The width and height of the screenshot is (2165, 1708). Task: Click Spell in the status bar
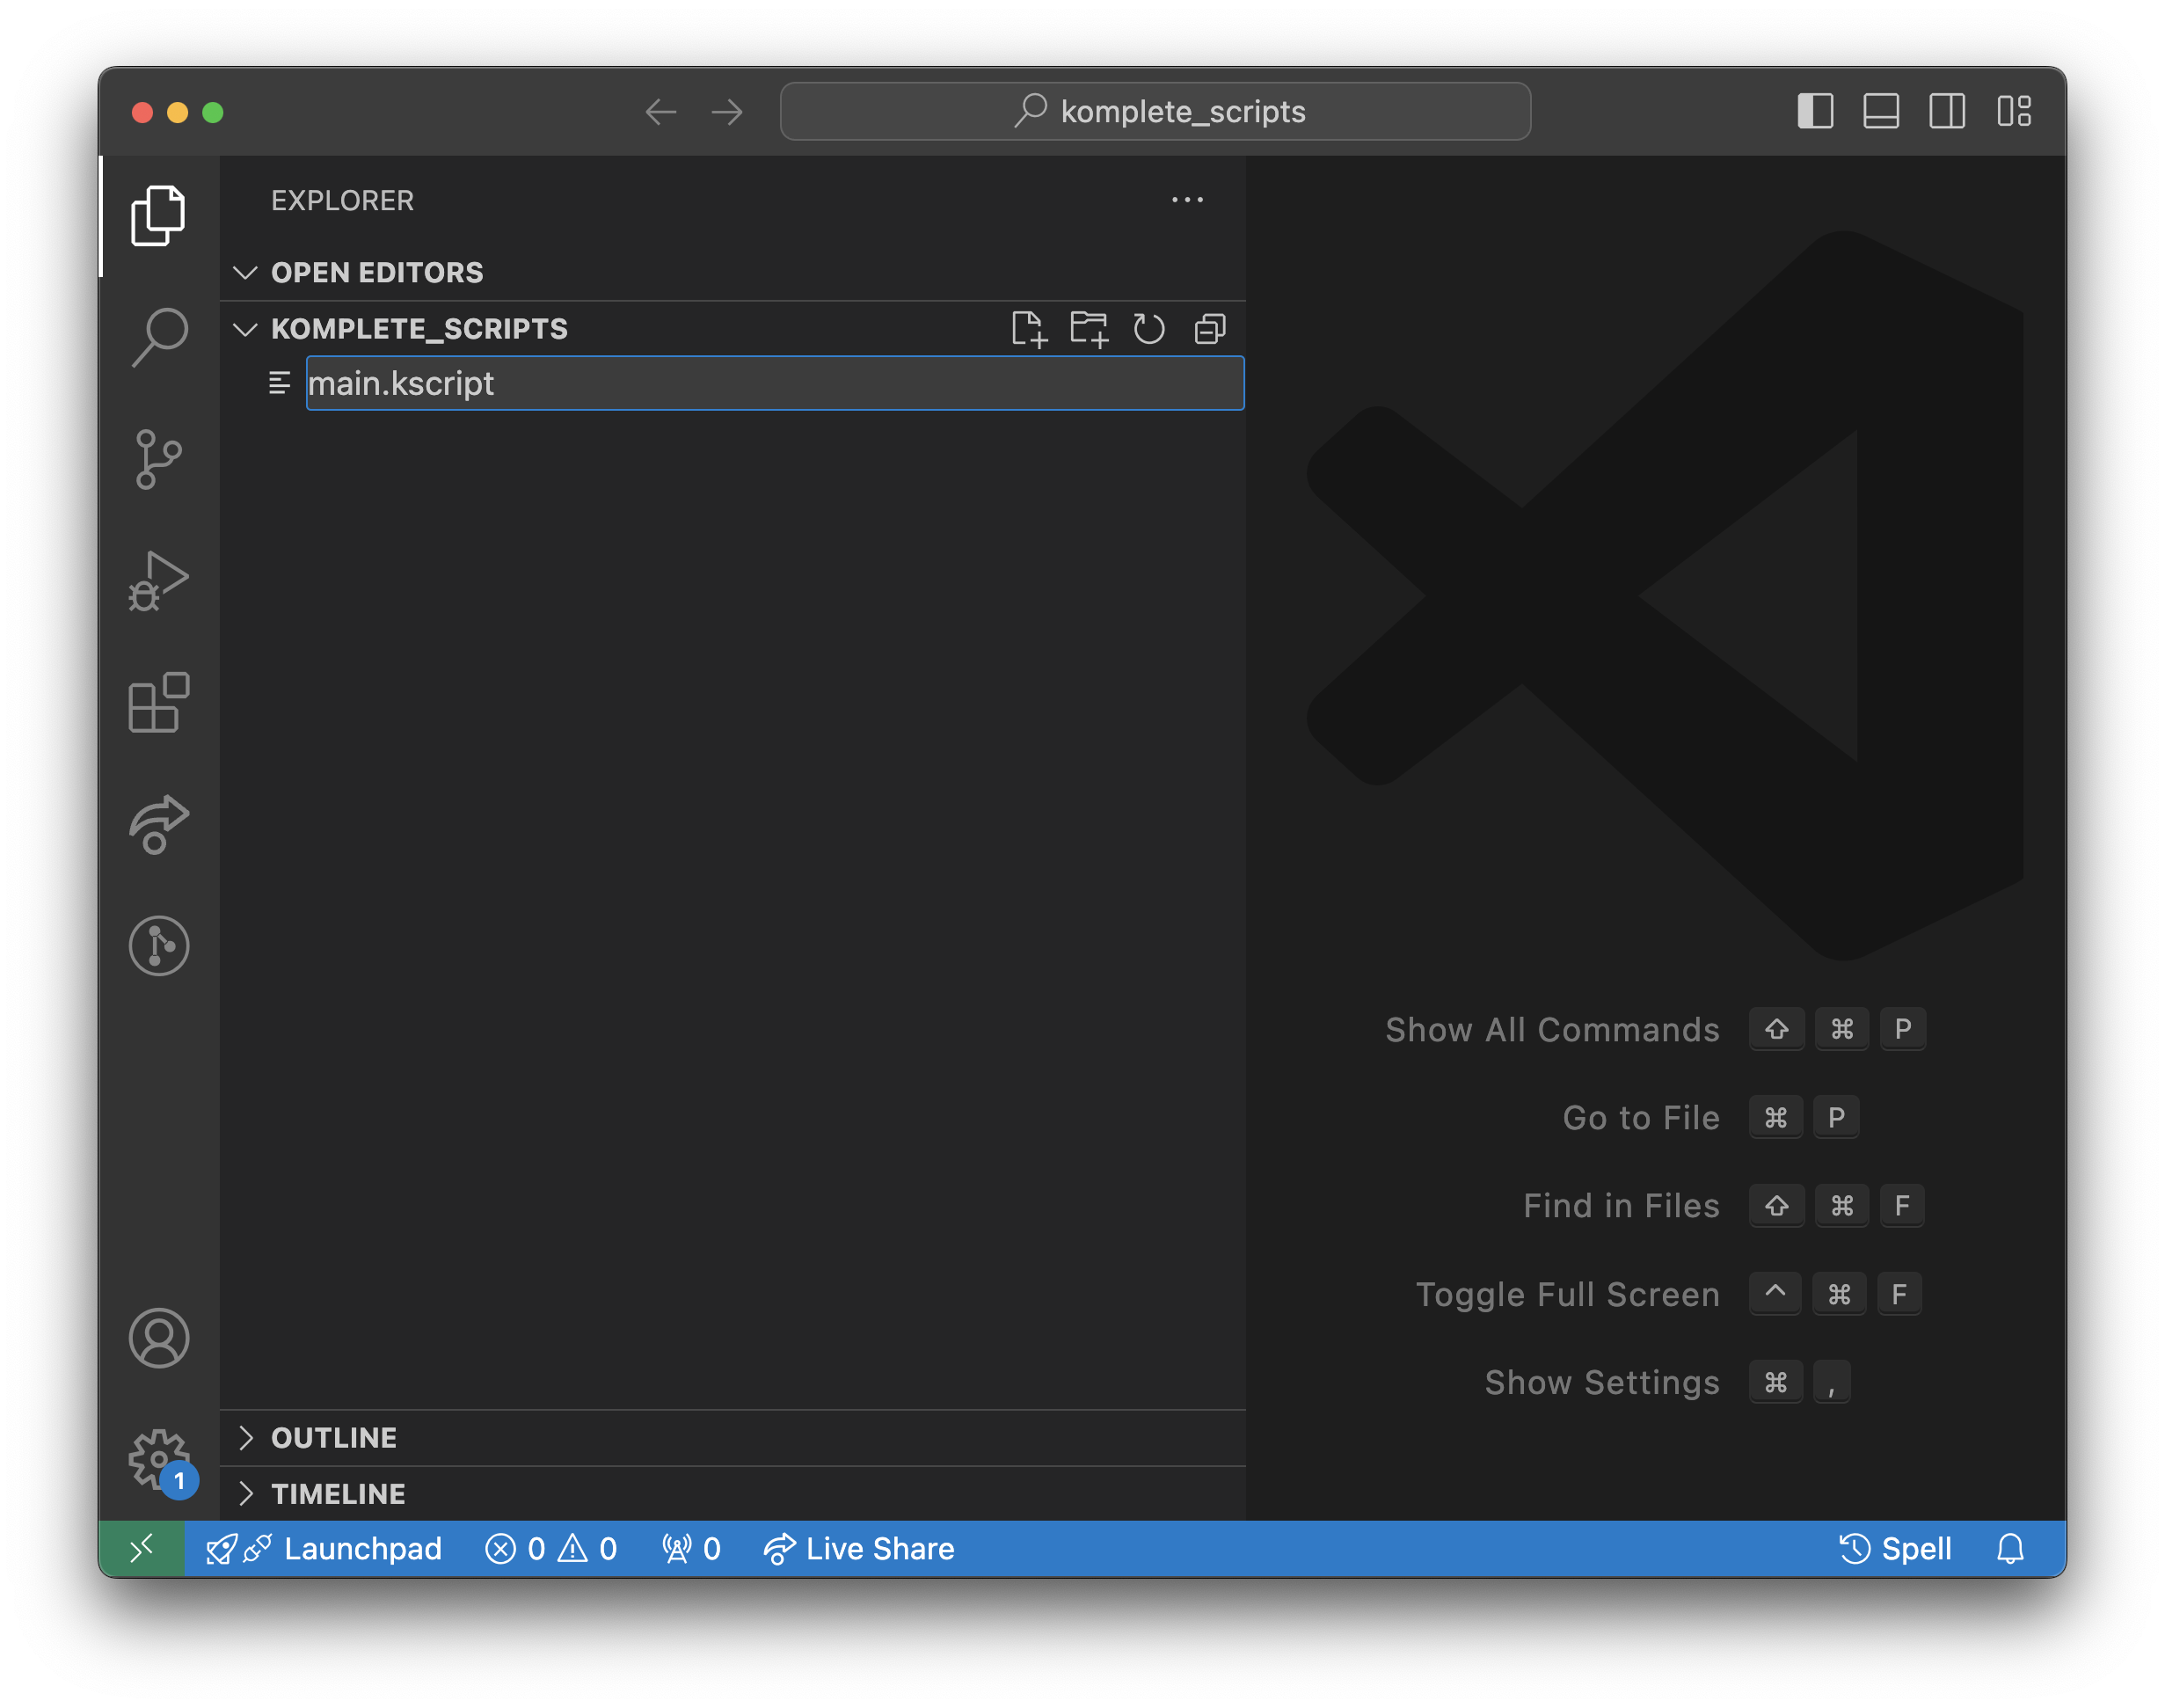coord(1895,1548)
